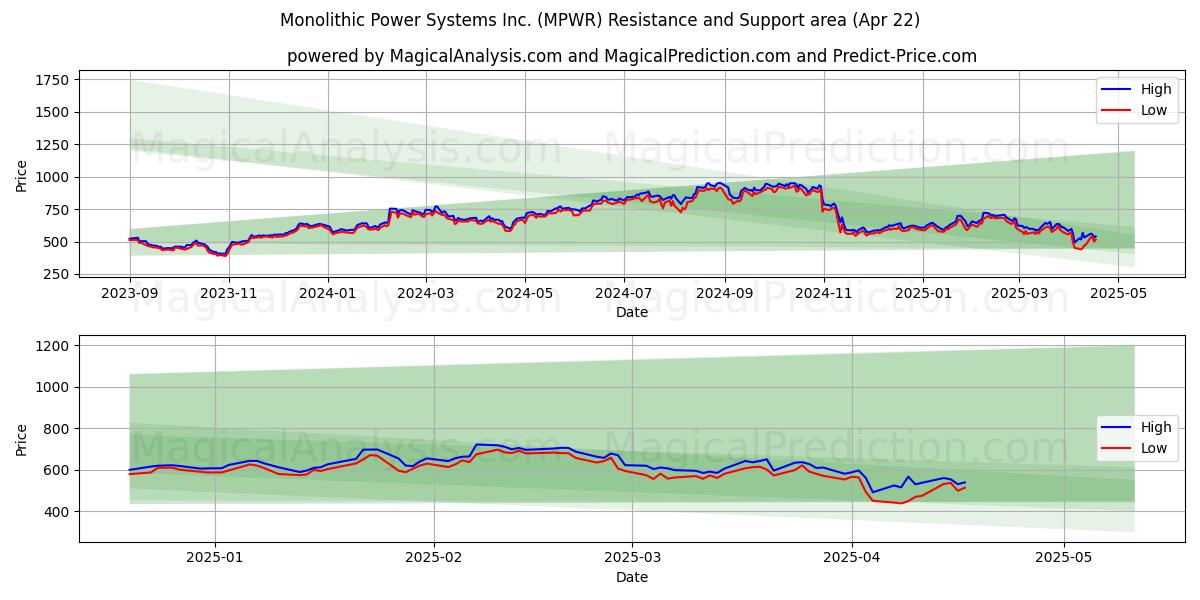Image resolution: width=1200 pixels, height=600 pixels.
Task: Click the 'Date' axis label under top chart
Action: tap(632, 312)
